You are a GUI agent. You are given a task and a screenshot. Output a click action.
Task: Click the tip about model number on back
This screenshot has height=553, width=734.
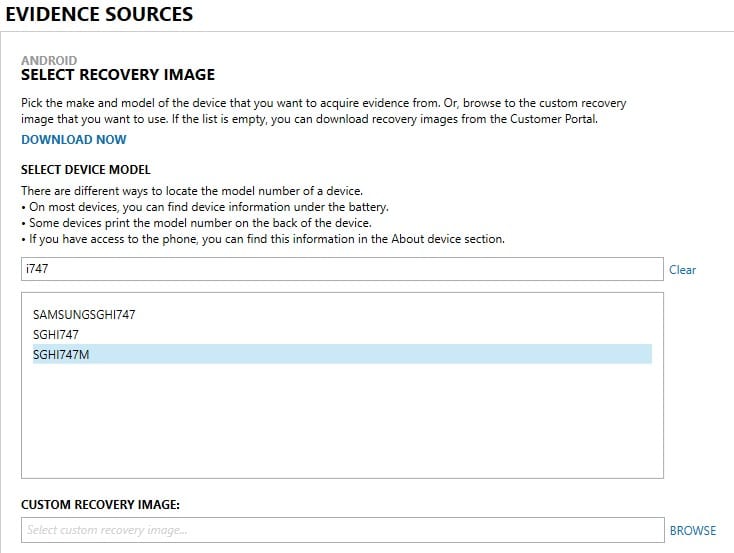point(197,223)
